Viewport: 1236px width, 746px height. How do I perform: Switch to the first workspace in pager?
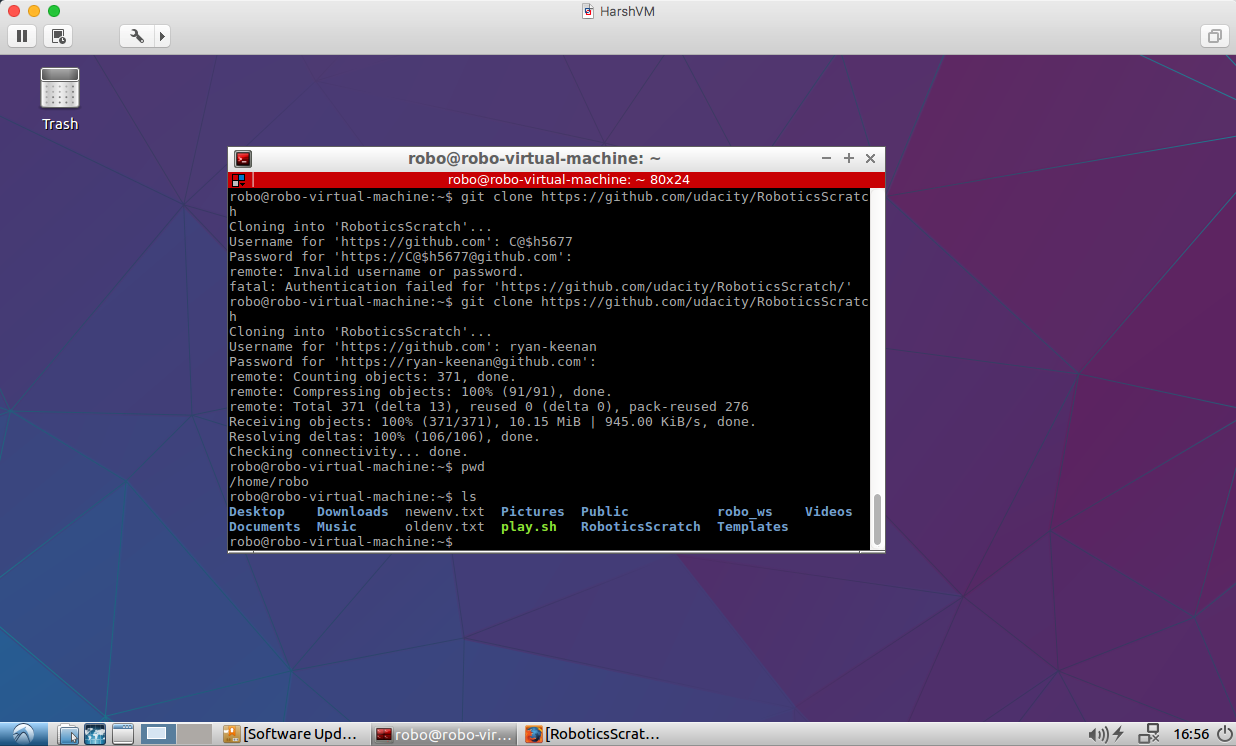[156, 734]
